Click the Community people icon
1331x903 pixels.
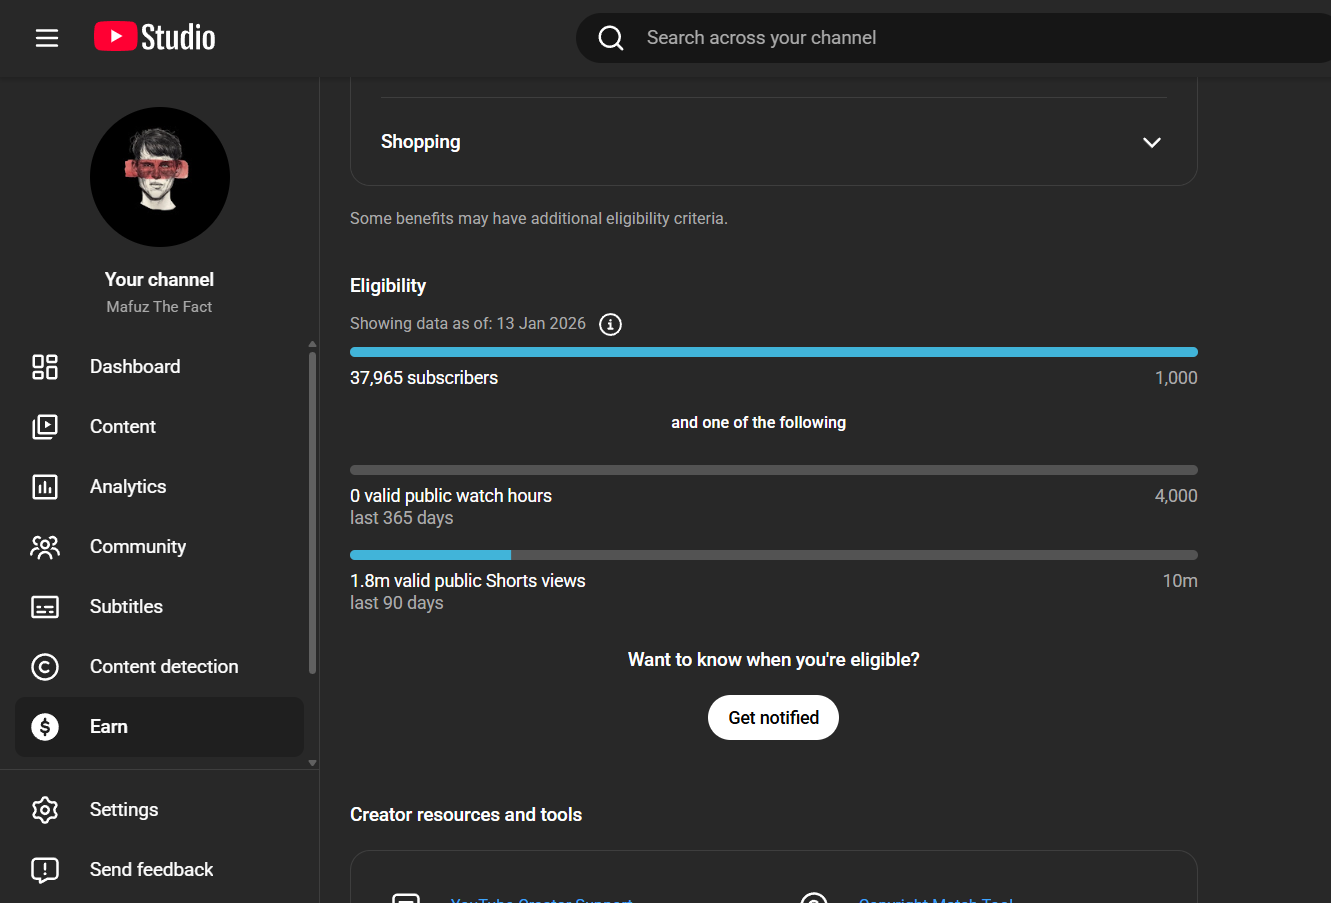(45, 547)
